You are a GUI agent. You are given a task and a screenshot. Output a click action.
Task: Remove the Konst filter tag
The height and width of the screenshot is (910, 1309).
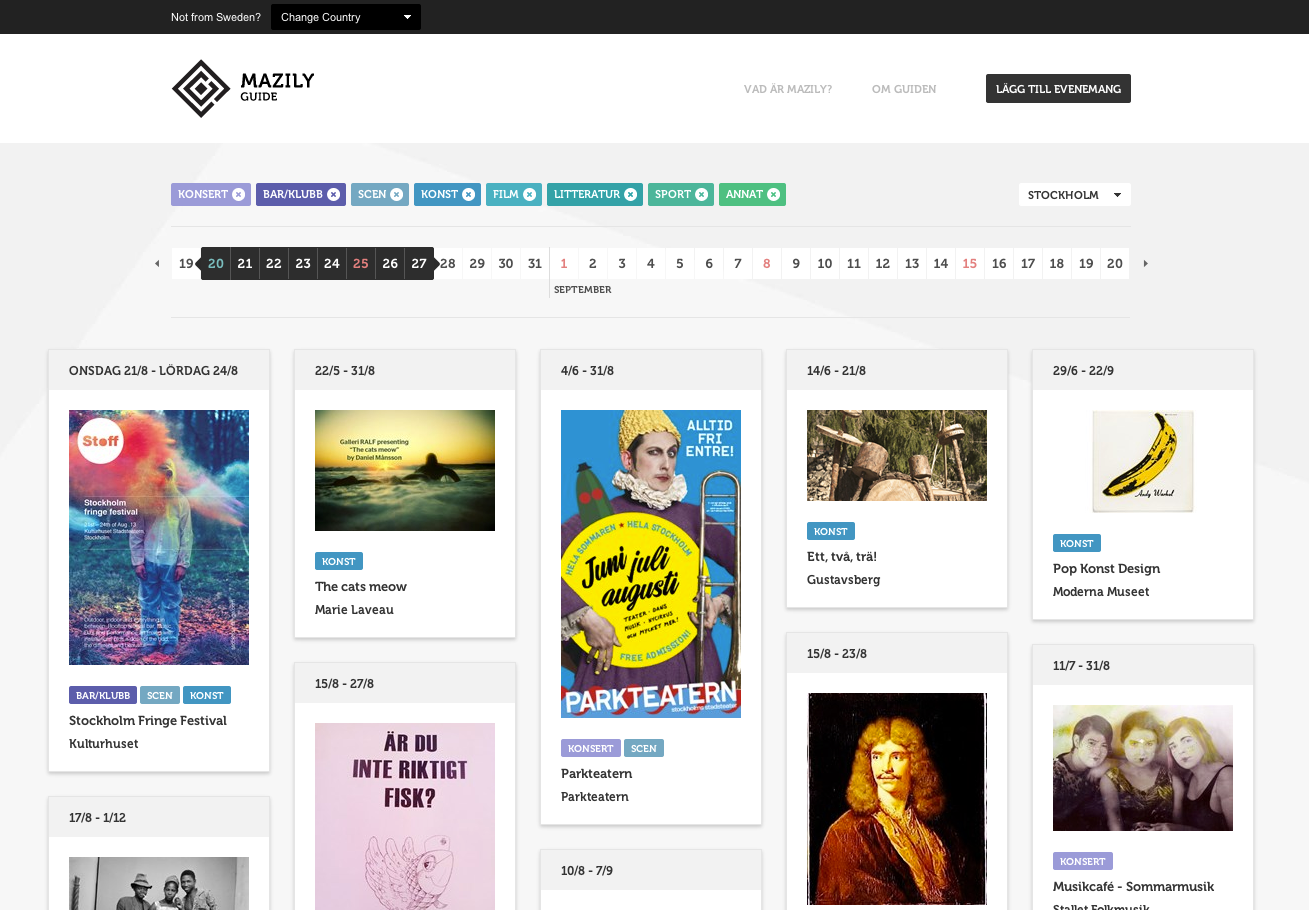[x=468, y=194]
